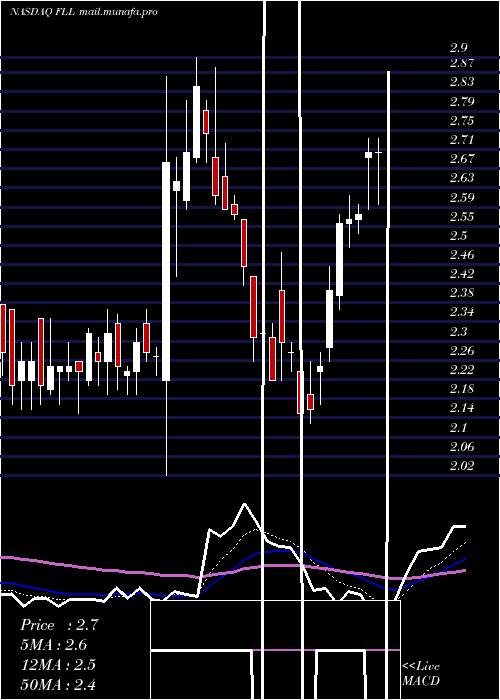Select the 2.5 price axis label
500x700 pixels.
(458, 236)
